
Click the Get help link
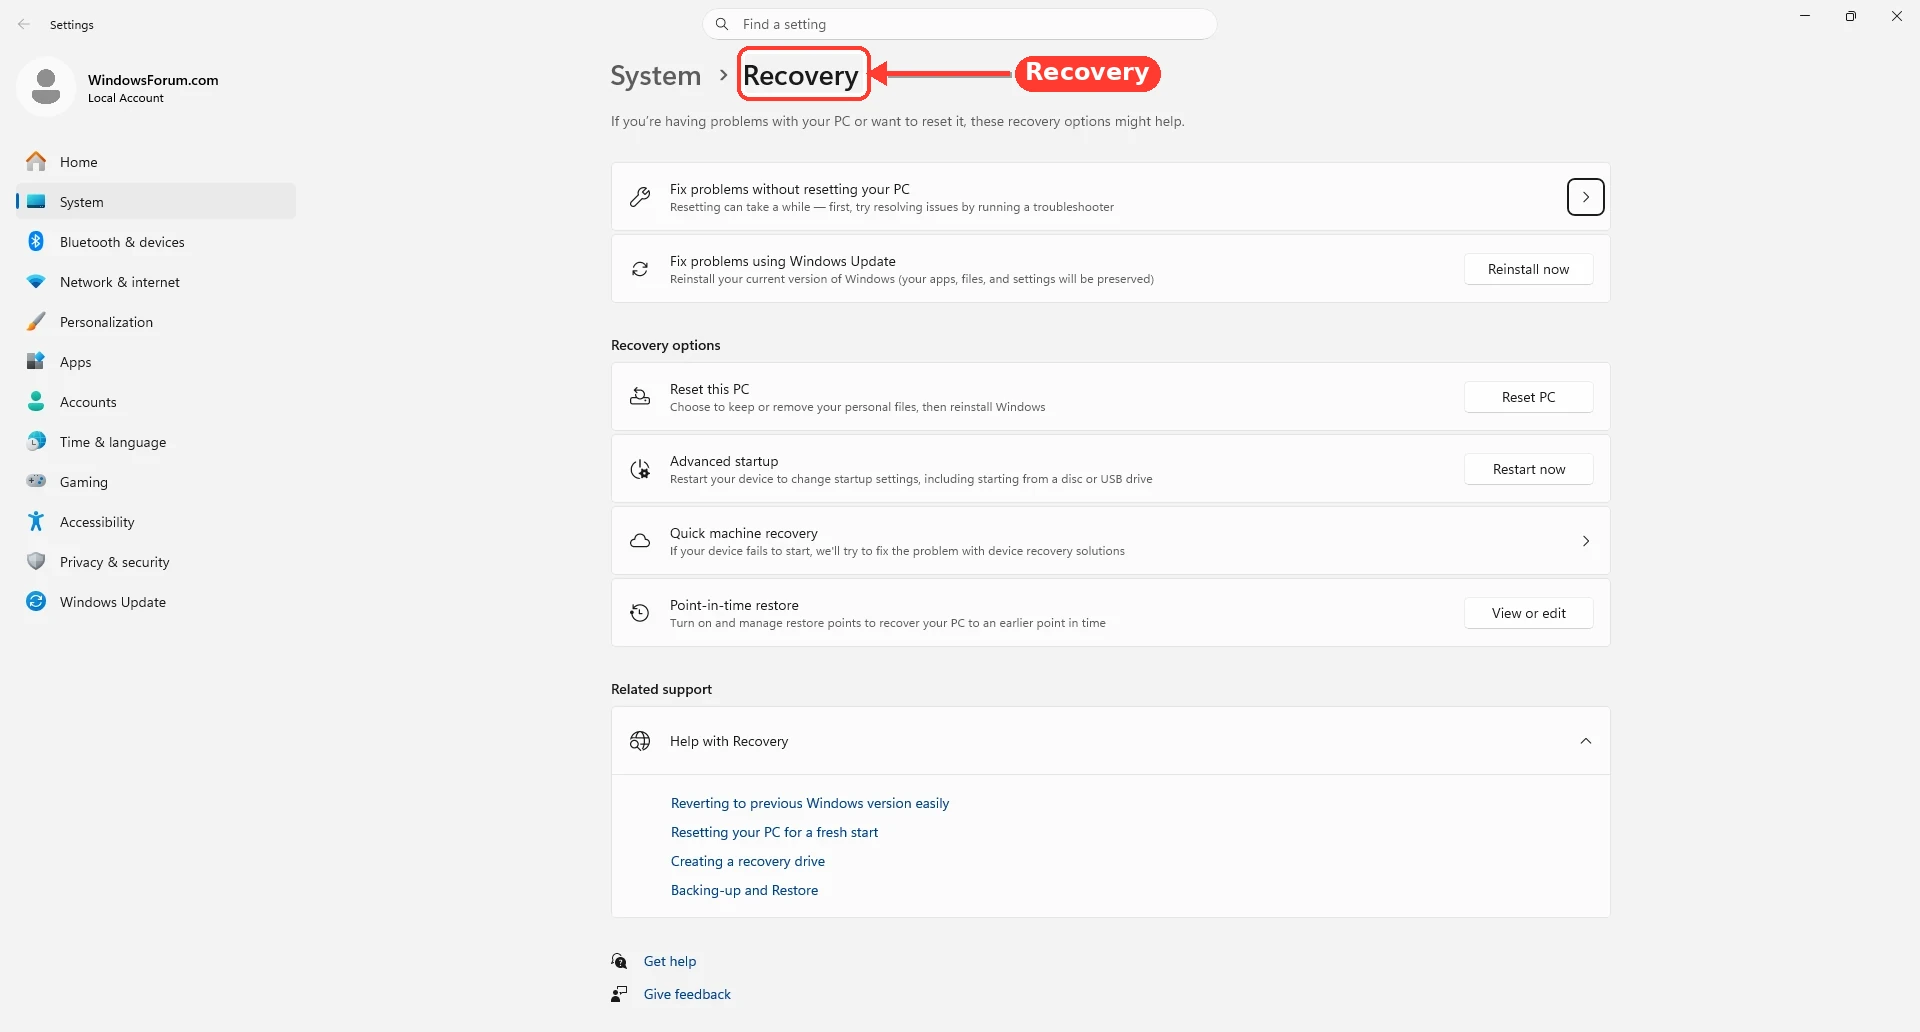(670, 961)
